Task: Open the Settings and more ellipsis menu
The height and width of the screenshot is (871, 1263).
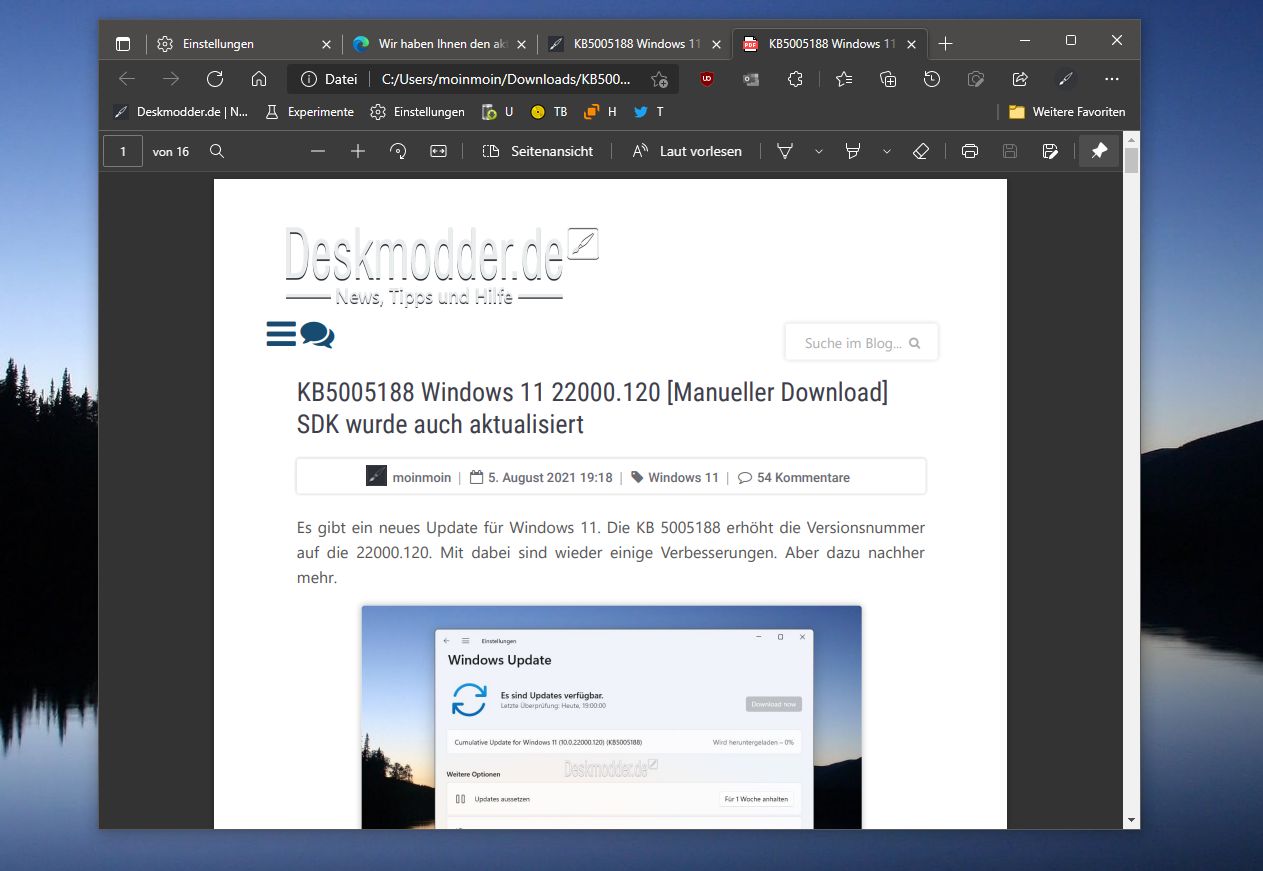Action: click(x=1112, y=79)
